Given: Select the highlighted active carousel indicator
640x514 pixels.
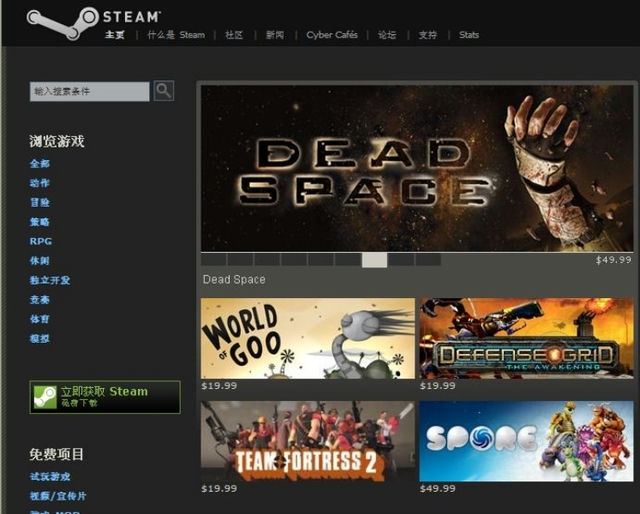Looking at the screenshot, I should pos(374,260).
